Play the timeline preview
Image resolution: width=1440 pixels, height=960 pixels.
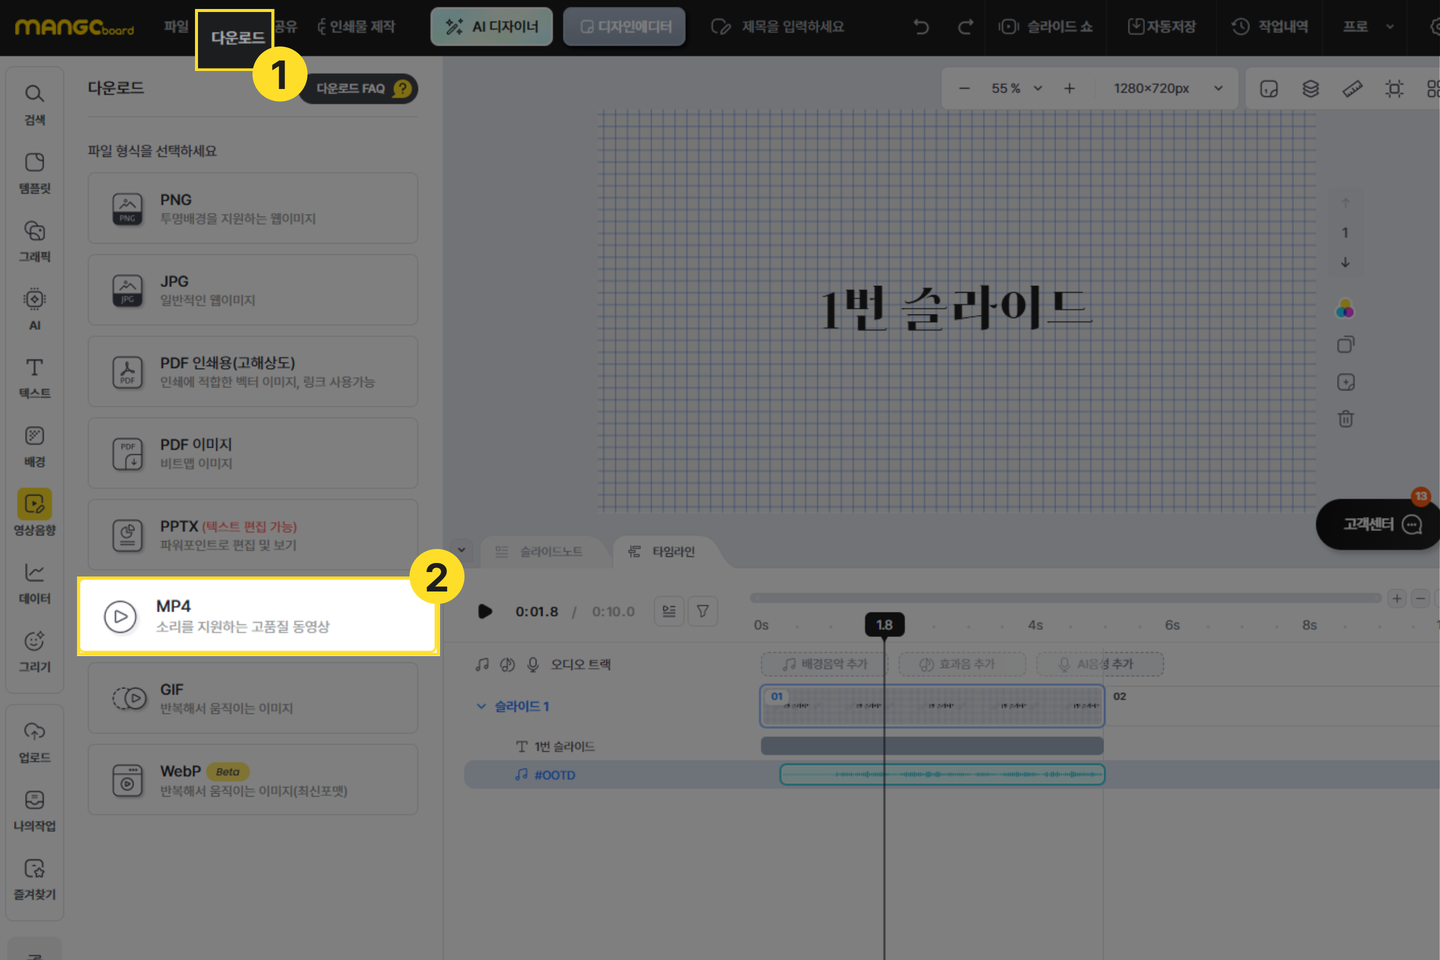click(485, 611)
